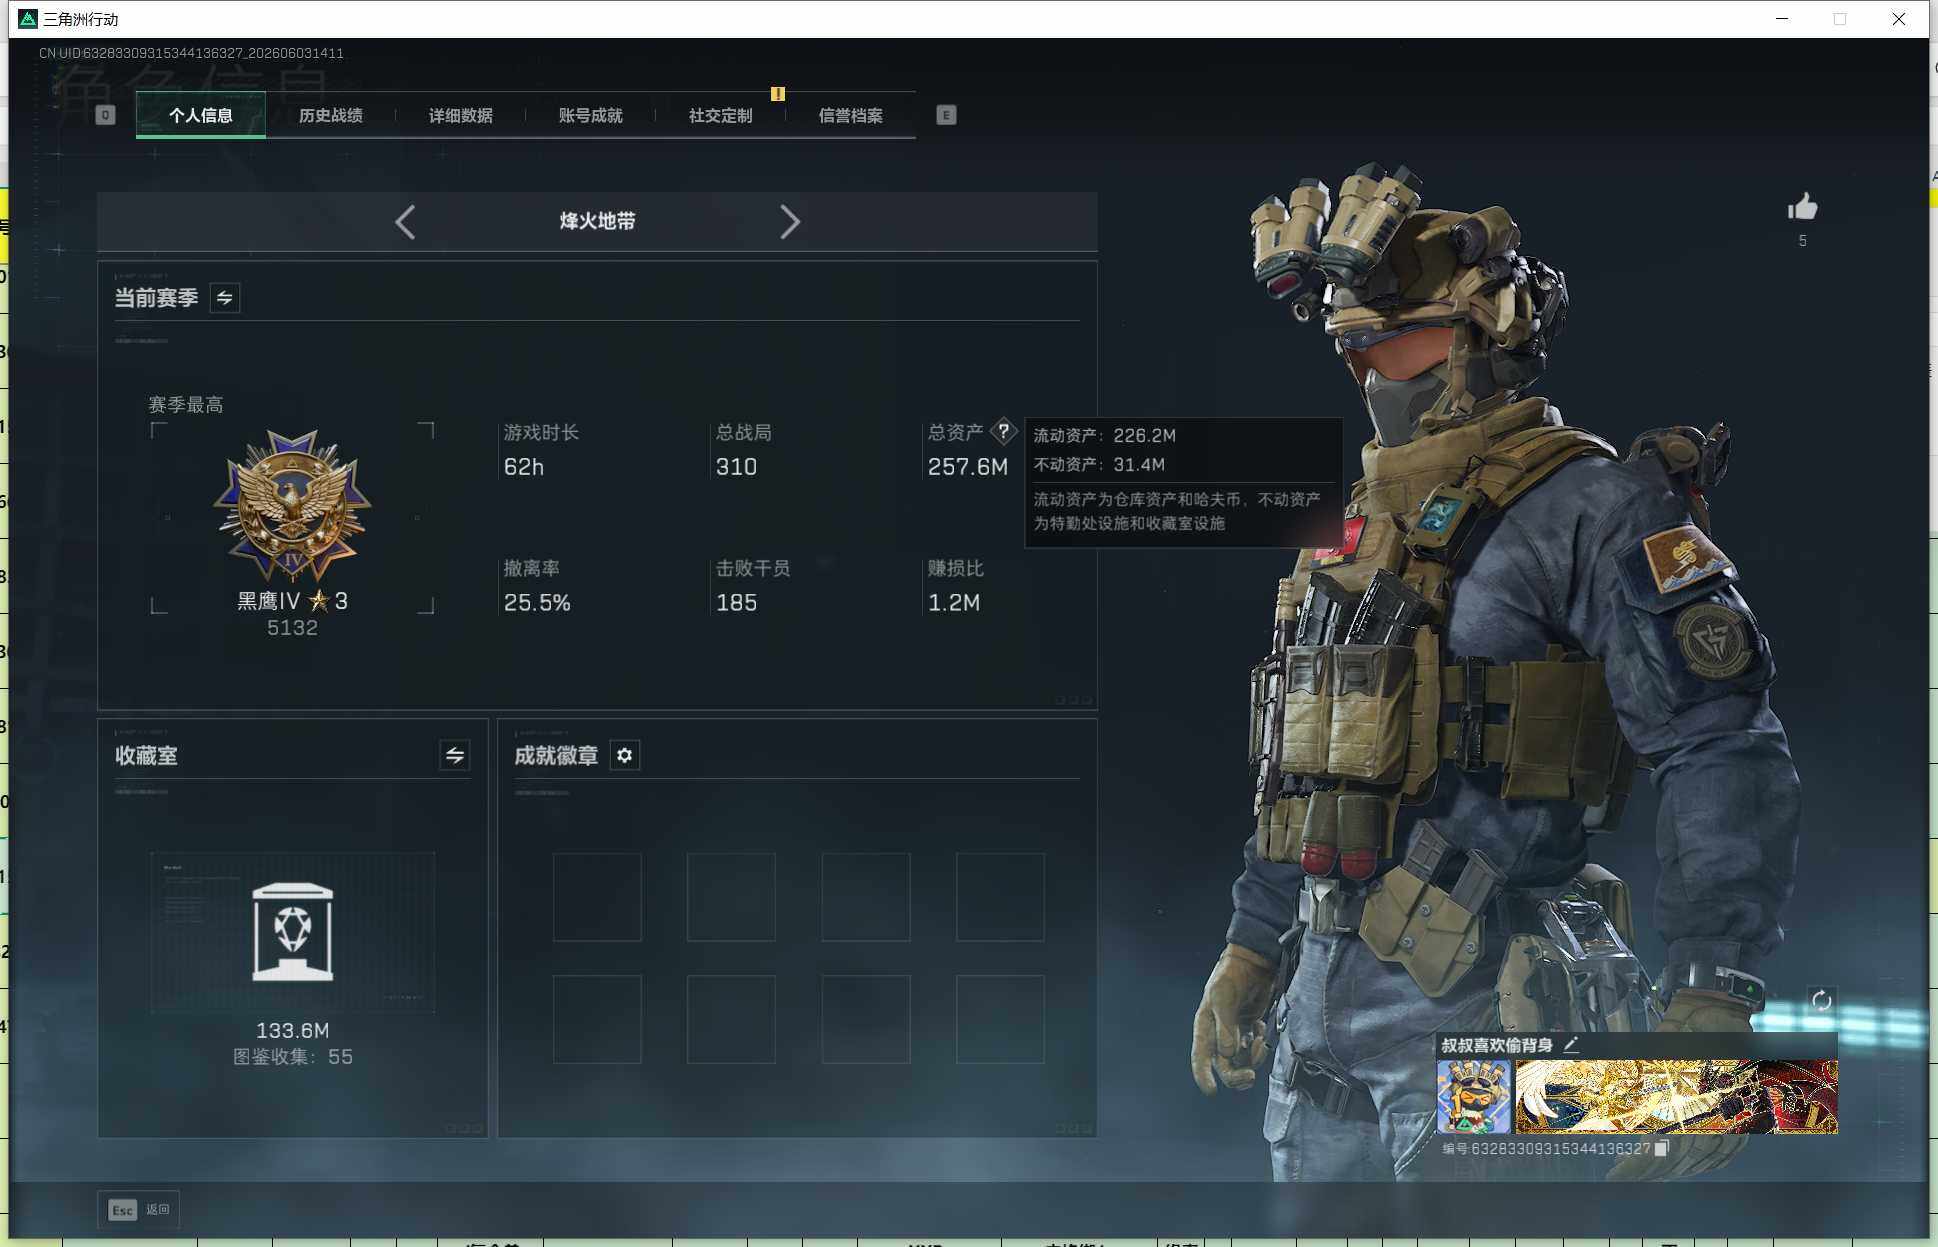Click the collection value 133.6M
The height and width of the screenshot is (1247, 1938).
coord(292,1031)
